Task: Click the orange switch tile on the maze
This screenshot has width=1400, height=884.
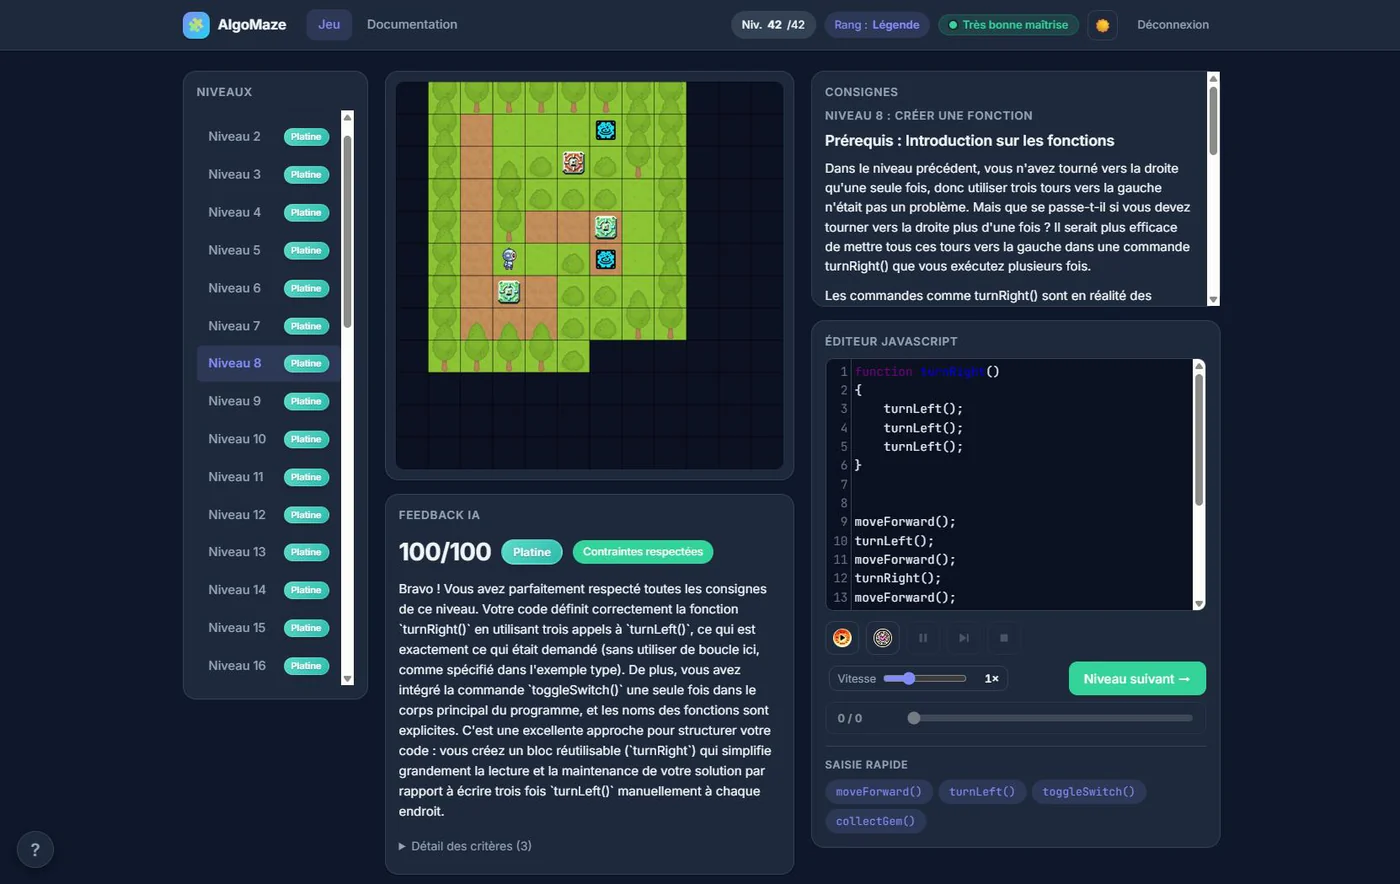Action: click(573, 162)
